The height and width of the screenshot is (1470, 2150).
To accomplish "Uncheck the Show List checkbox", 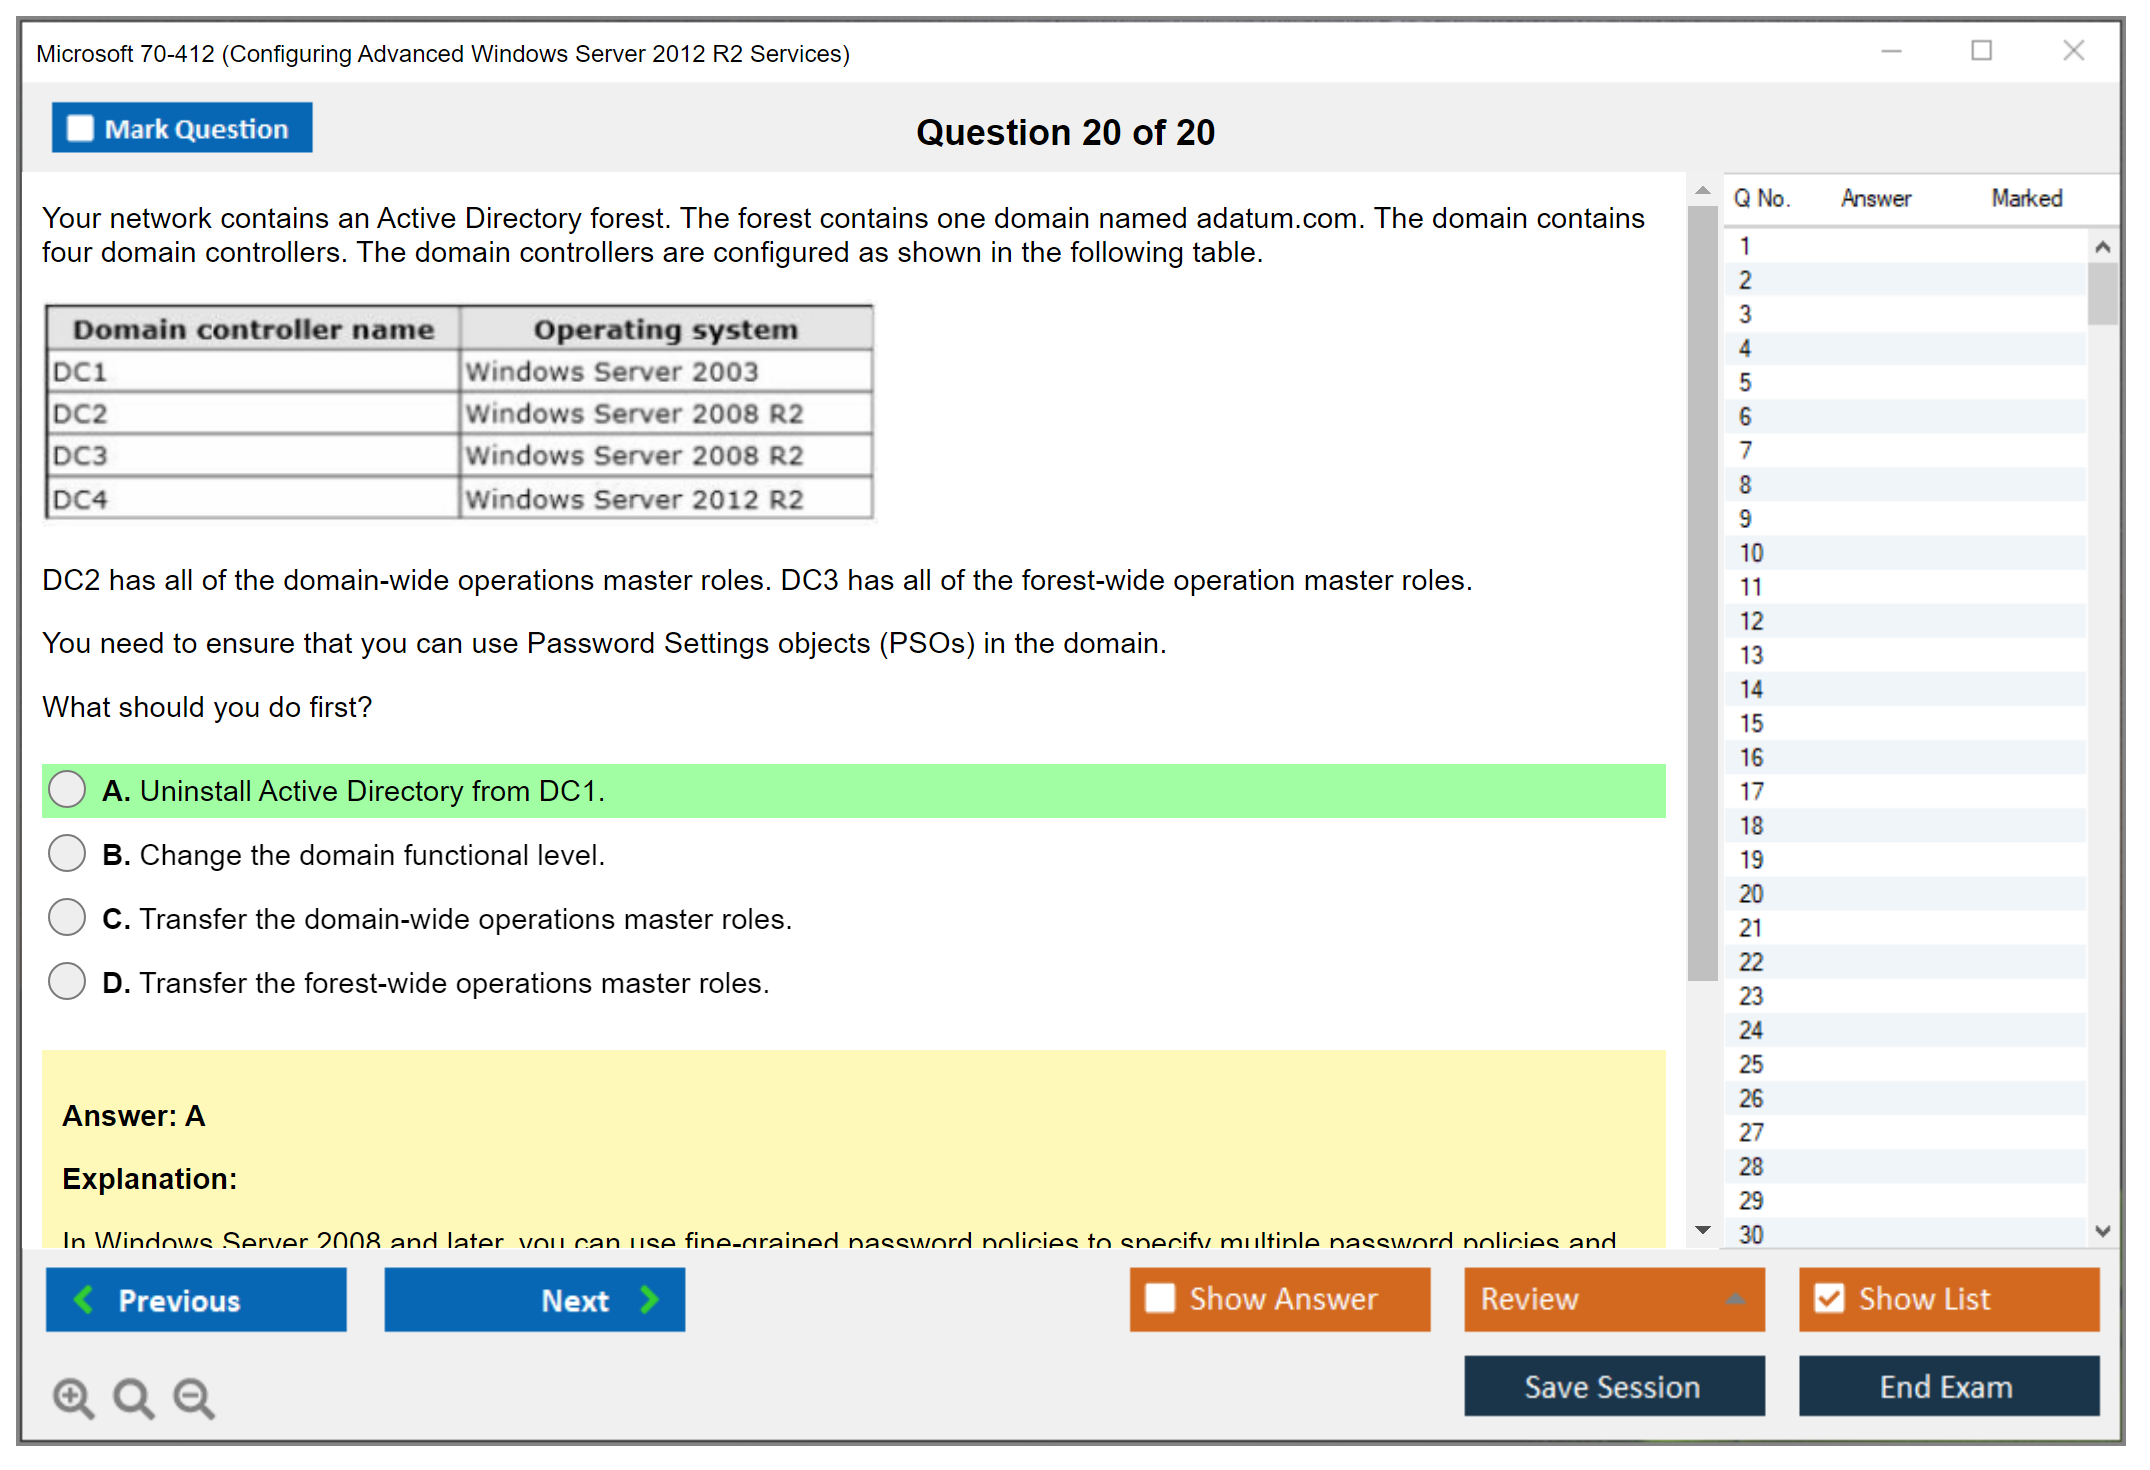I will click(1829, 1298).
